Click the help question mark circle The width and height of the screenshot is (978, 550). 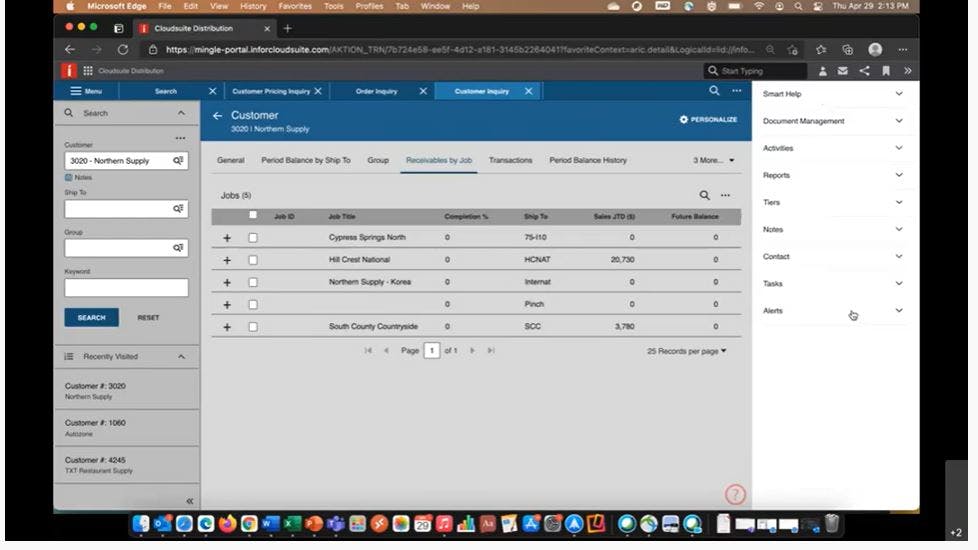735,495
